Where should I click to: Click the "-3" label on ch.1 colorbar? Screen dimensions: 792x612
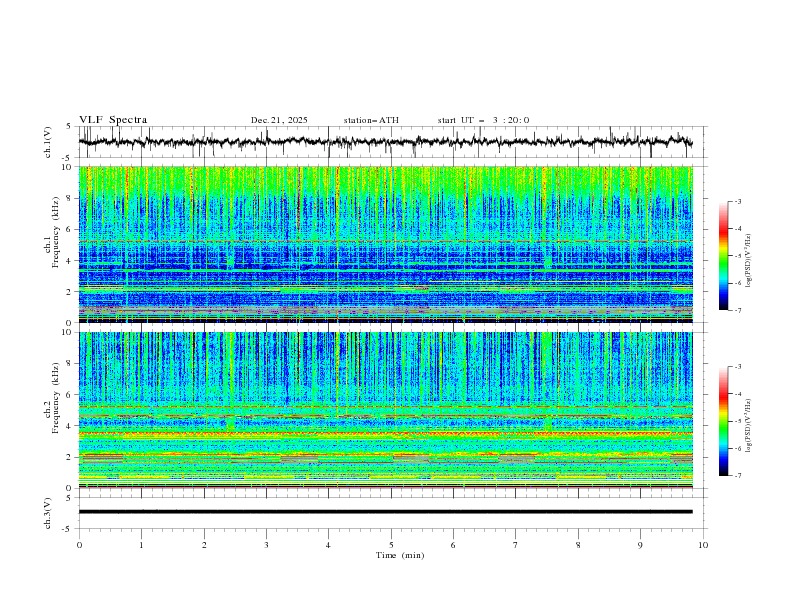coord(738,201)
